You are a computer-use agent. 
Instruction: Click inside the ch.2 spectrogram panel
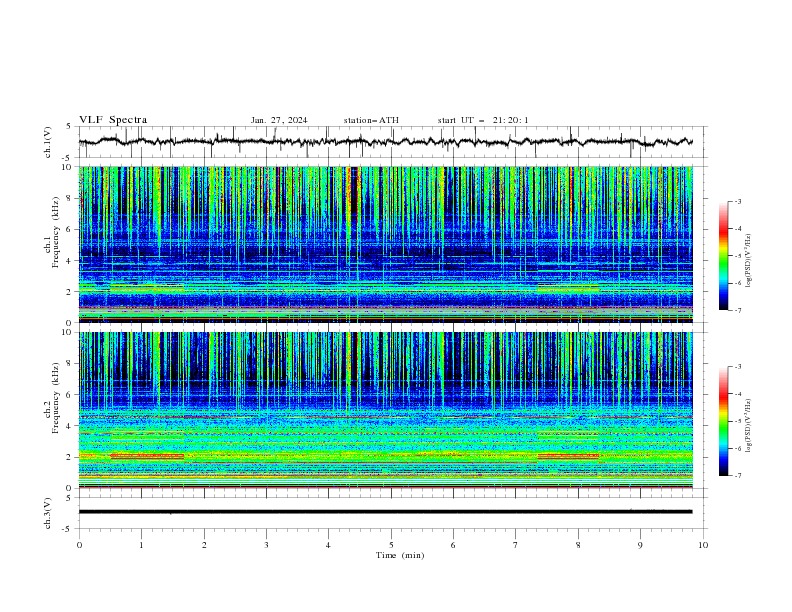[385, 410]
